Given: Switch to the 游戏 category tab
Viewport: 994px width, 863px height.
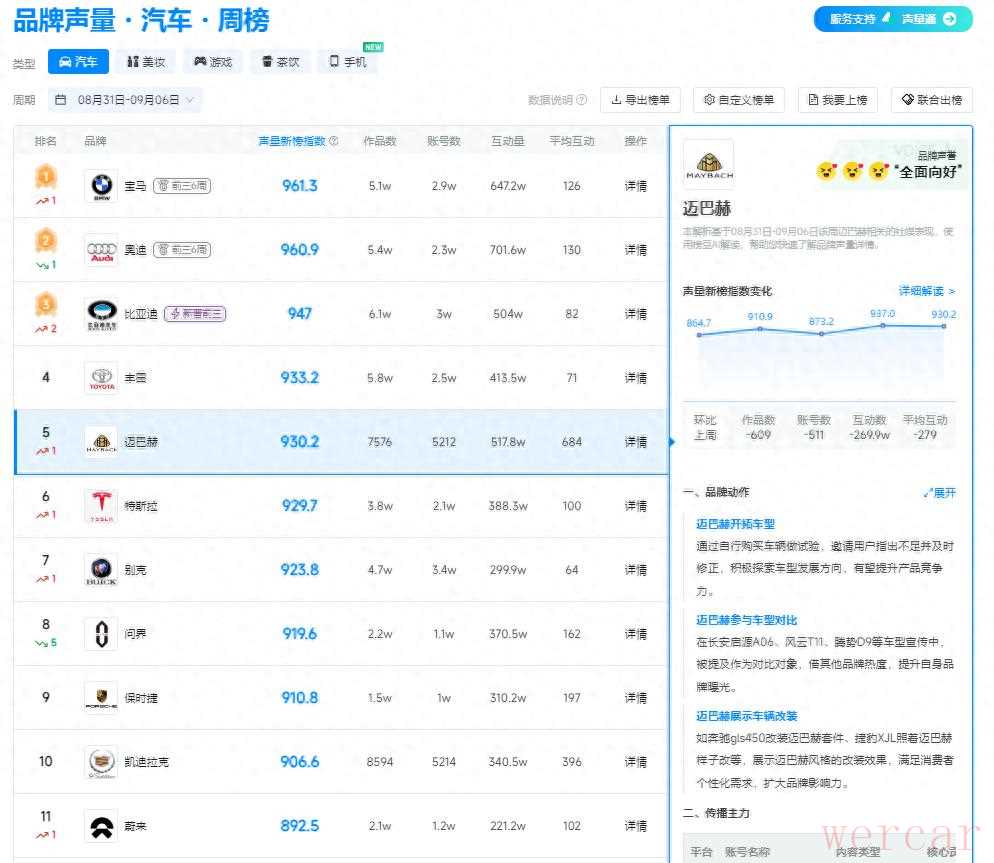Looking at the screenshot, I should point(212,62).
